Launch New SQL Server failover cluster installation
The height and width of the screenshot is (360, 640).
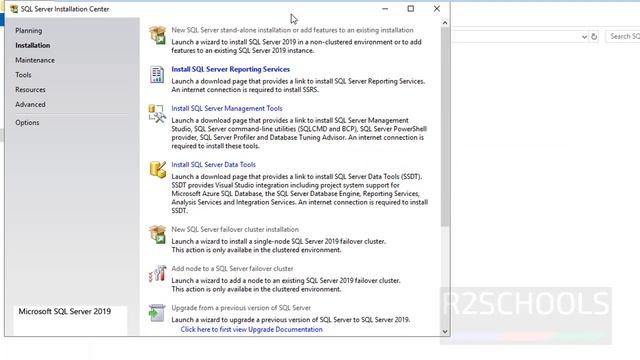[235, 229]
